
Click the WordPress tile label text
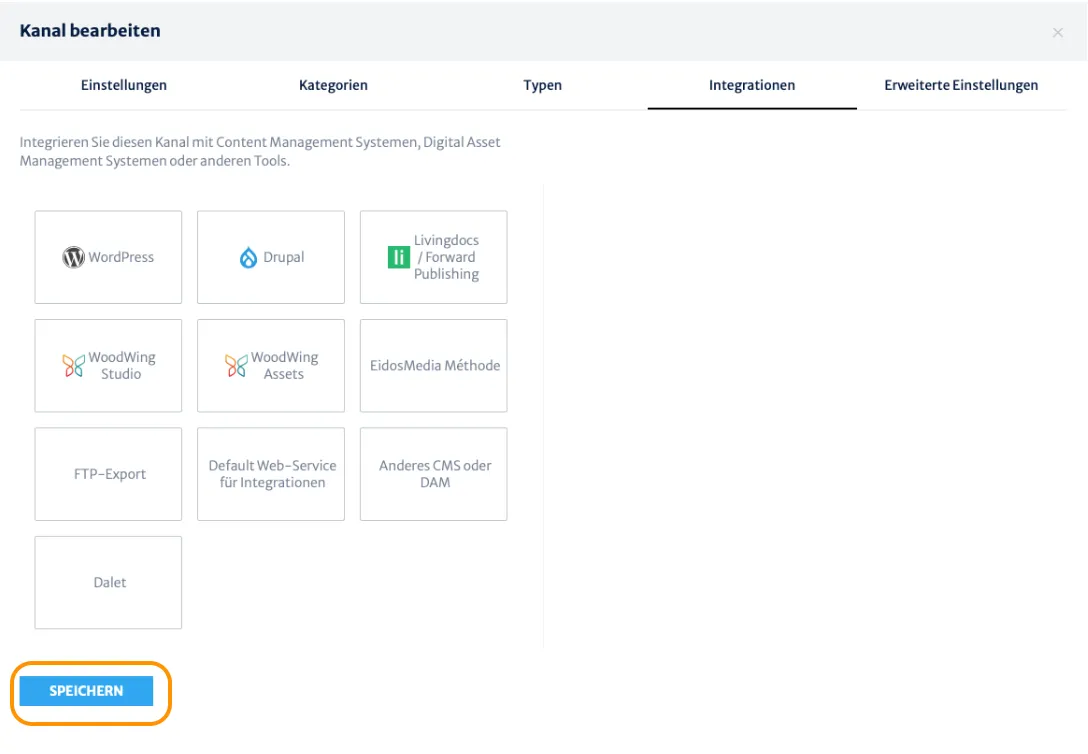pos(121,257)
